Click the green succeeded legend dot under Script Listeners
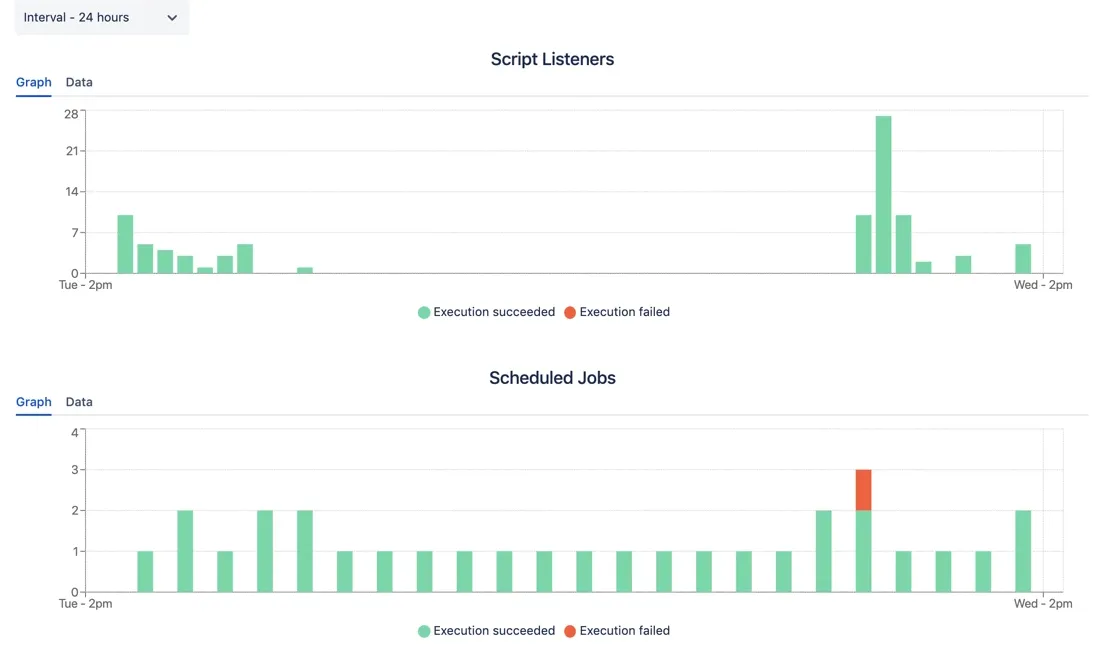The height and width of the screenshot is (646, 1108). pos(423,312)
